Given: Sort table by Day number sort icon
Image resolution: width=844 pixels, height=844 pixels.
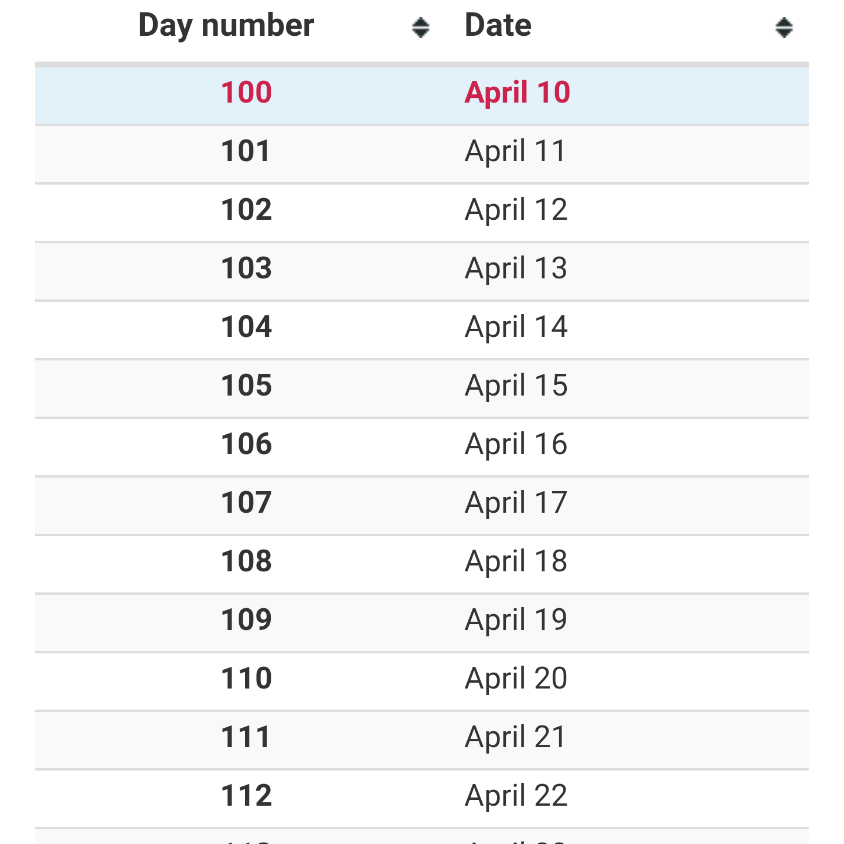Looking at the screenshot, I should point(420,27).
